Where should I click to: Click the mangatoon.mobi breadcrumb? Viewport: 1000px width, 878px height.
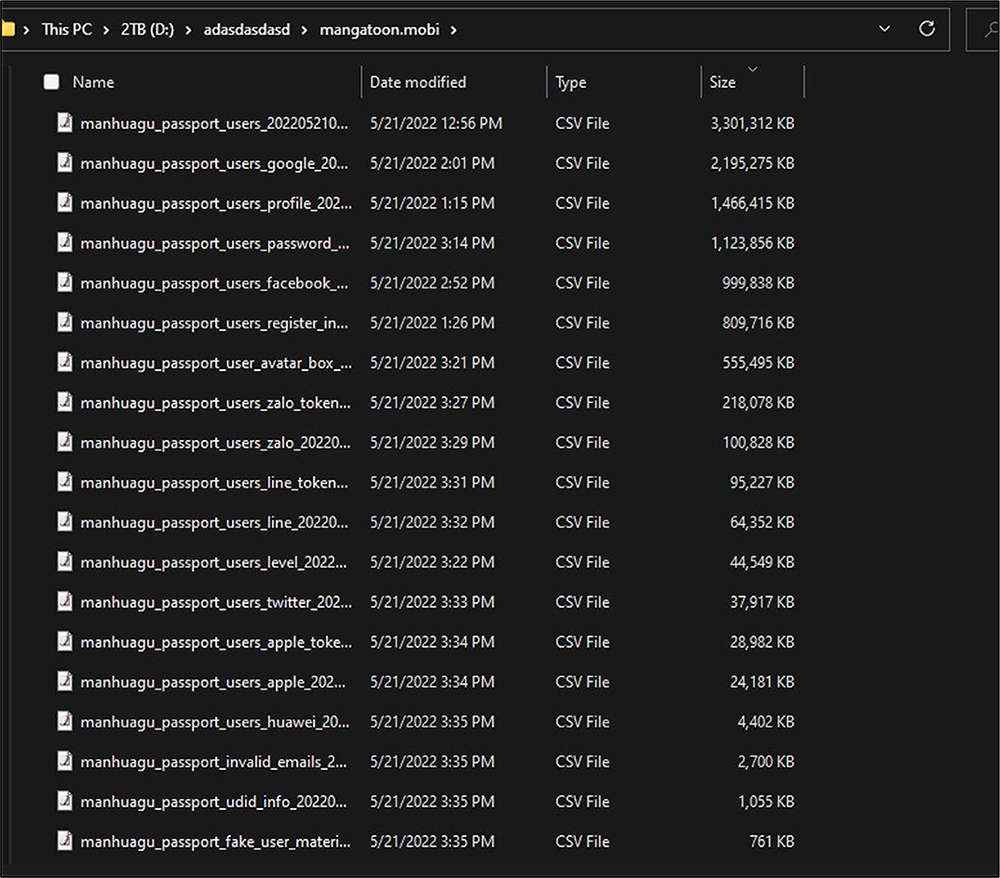click(379, 29)
